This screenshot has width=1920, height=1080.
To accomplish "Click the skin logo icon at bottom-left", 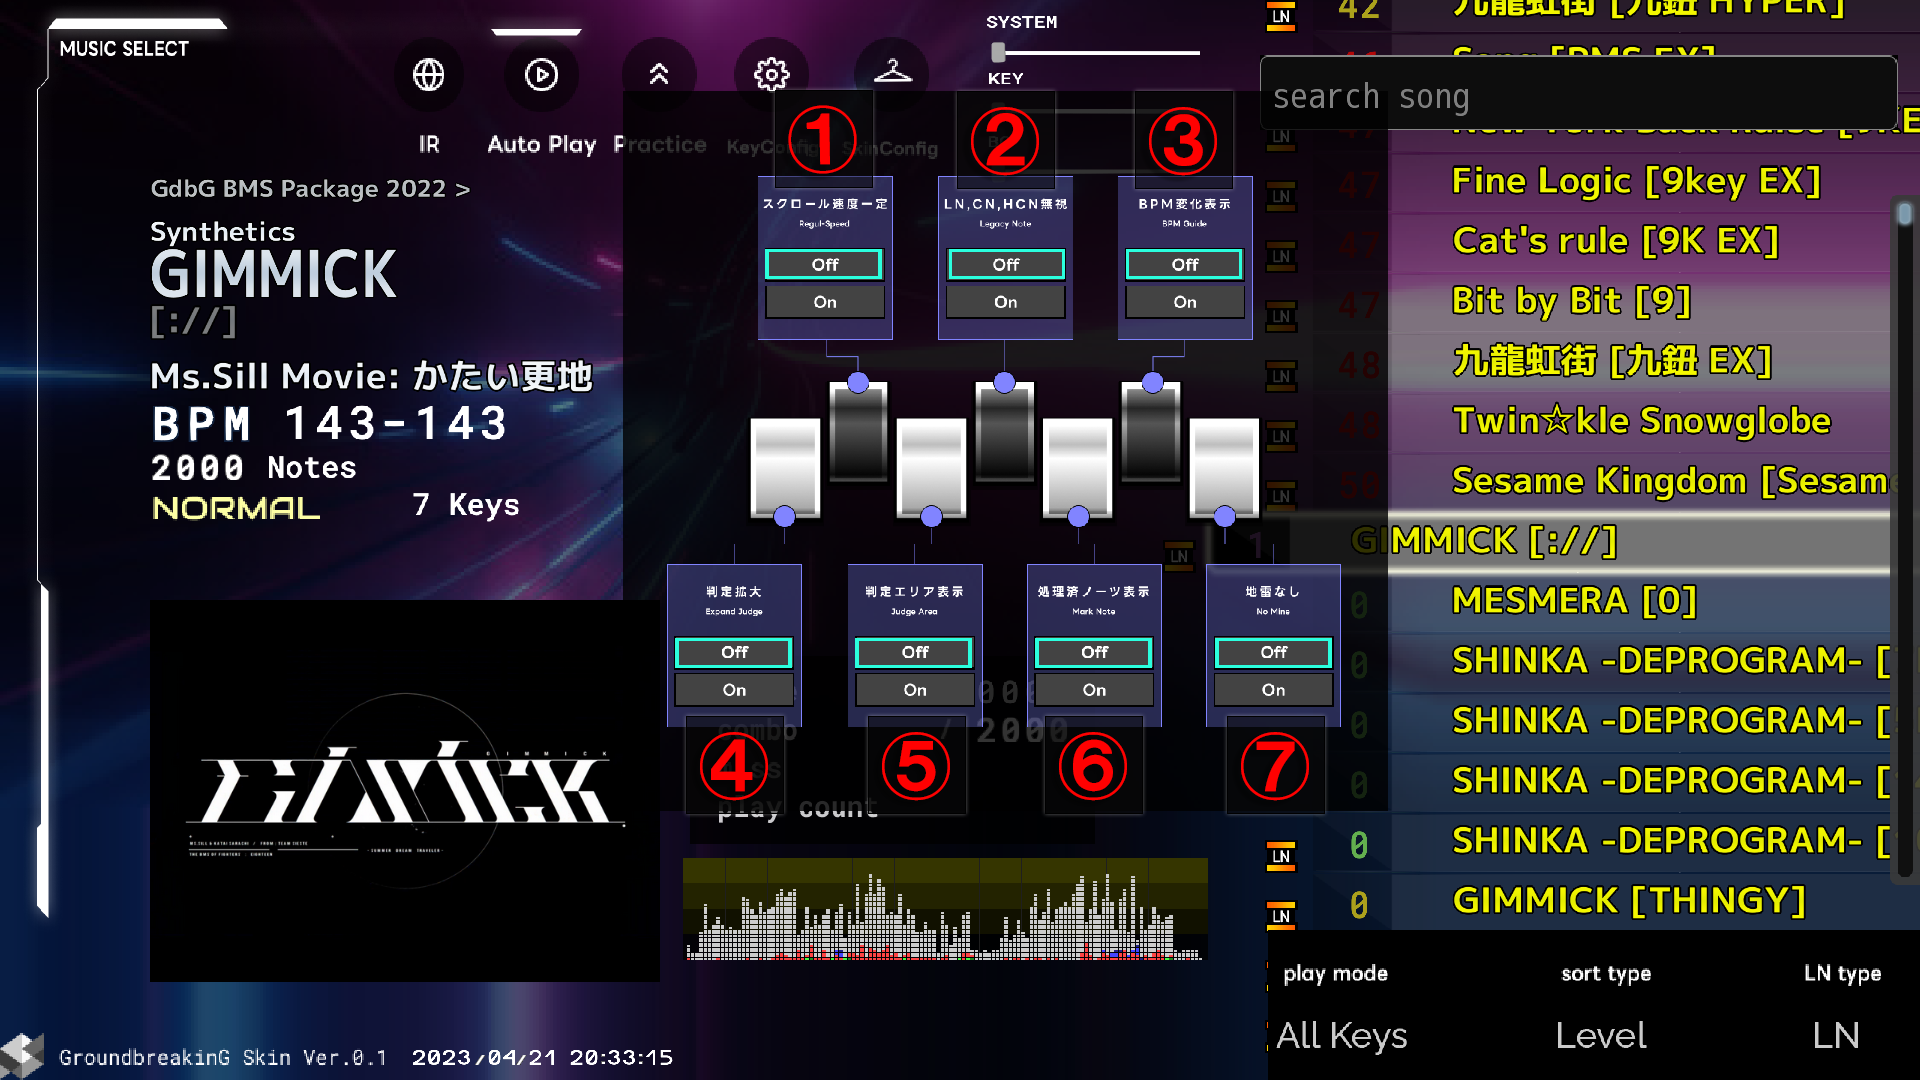I will click(x=22, y=1056).
